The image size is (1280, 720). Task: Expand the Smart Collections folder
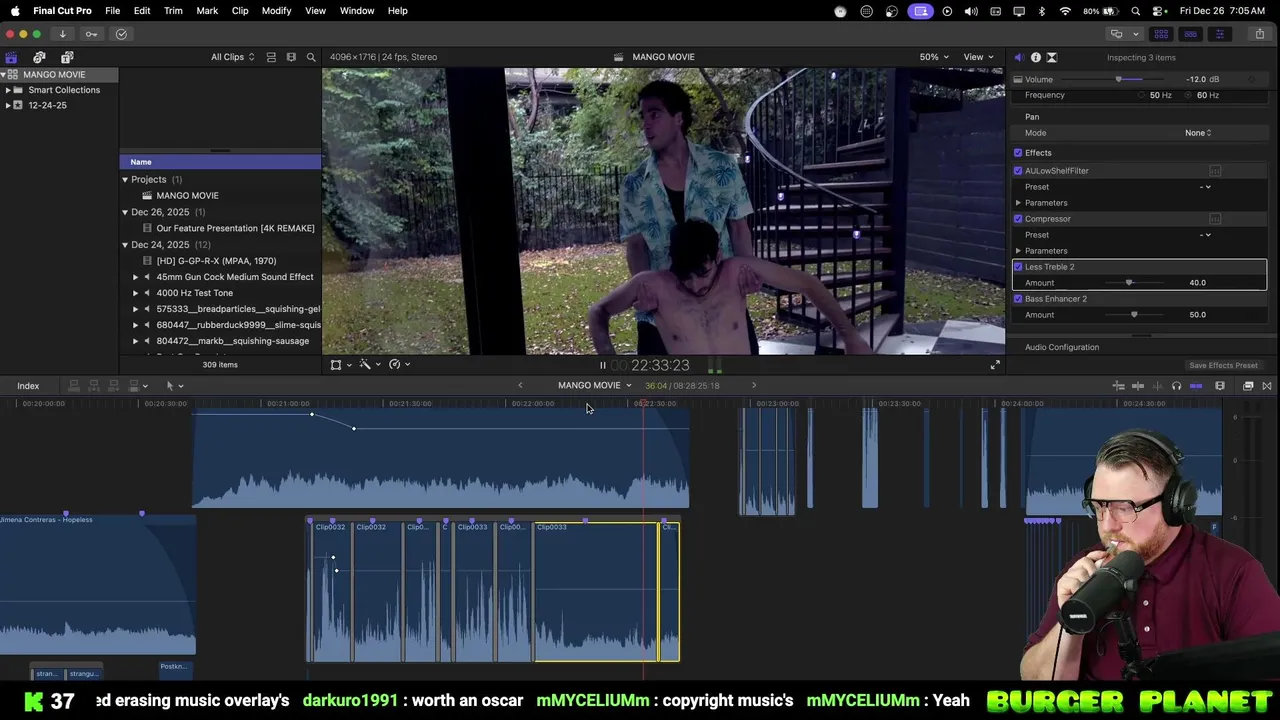8,90
